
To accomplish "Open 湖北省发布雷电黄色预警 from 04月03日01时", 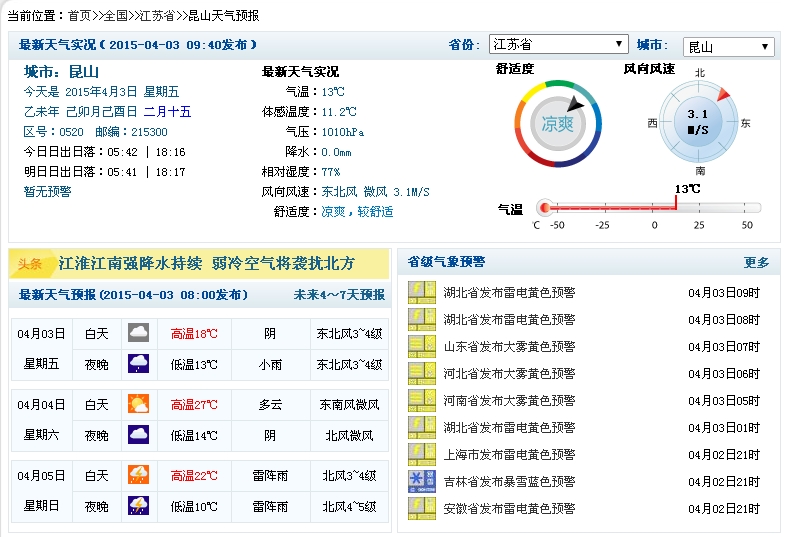I will pyautogui.click(x=509, y=427).
